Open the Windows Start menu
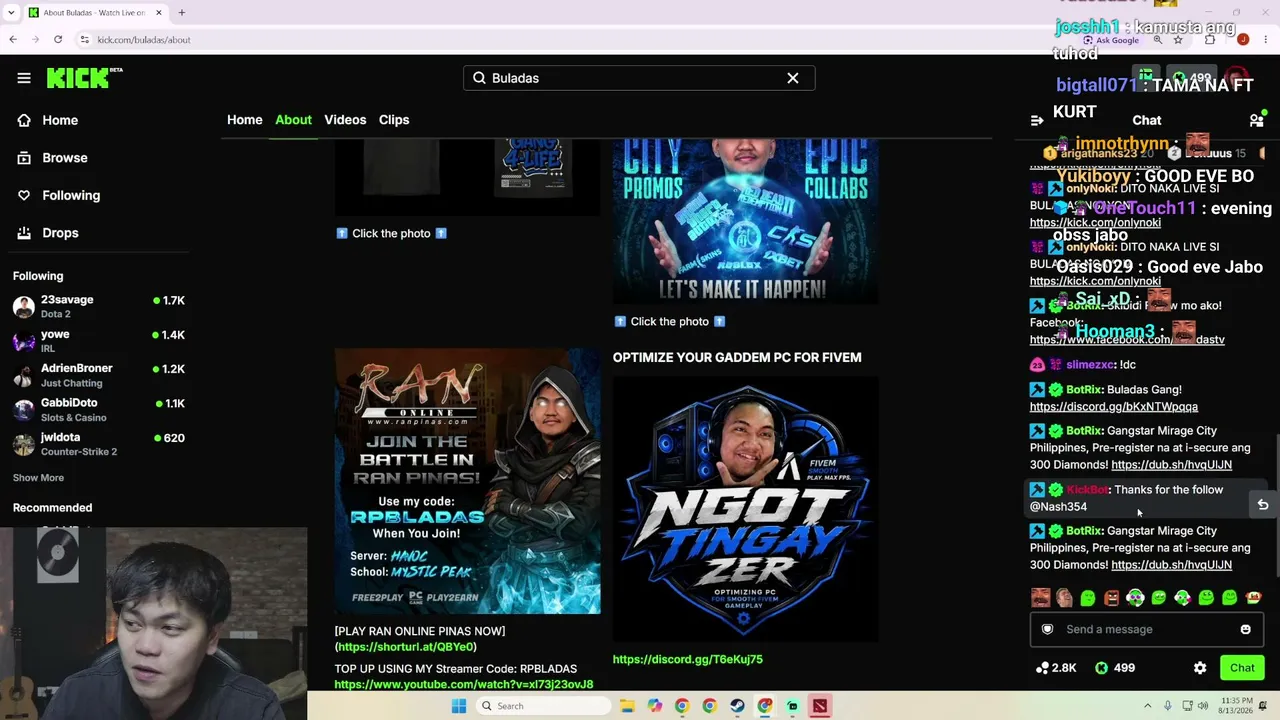Viewport: 1280px width, 720px height. click(459, 706)
